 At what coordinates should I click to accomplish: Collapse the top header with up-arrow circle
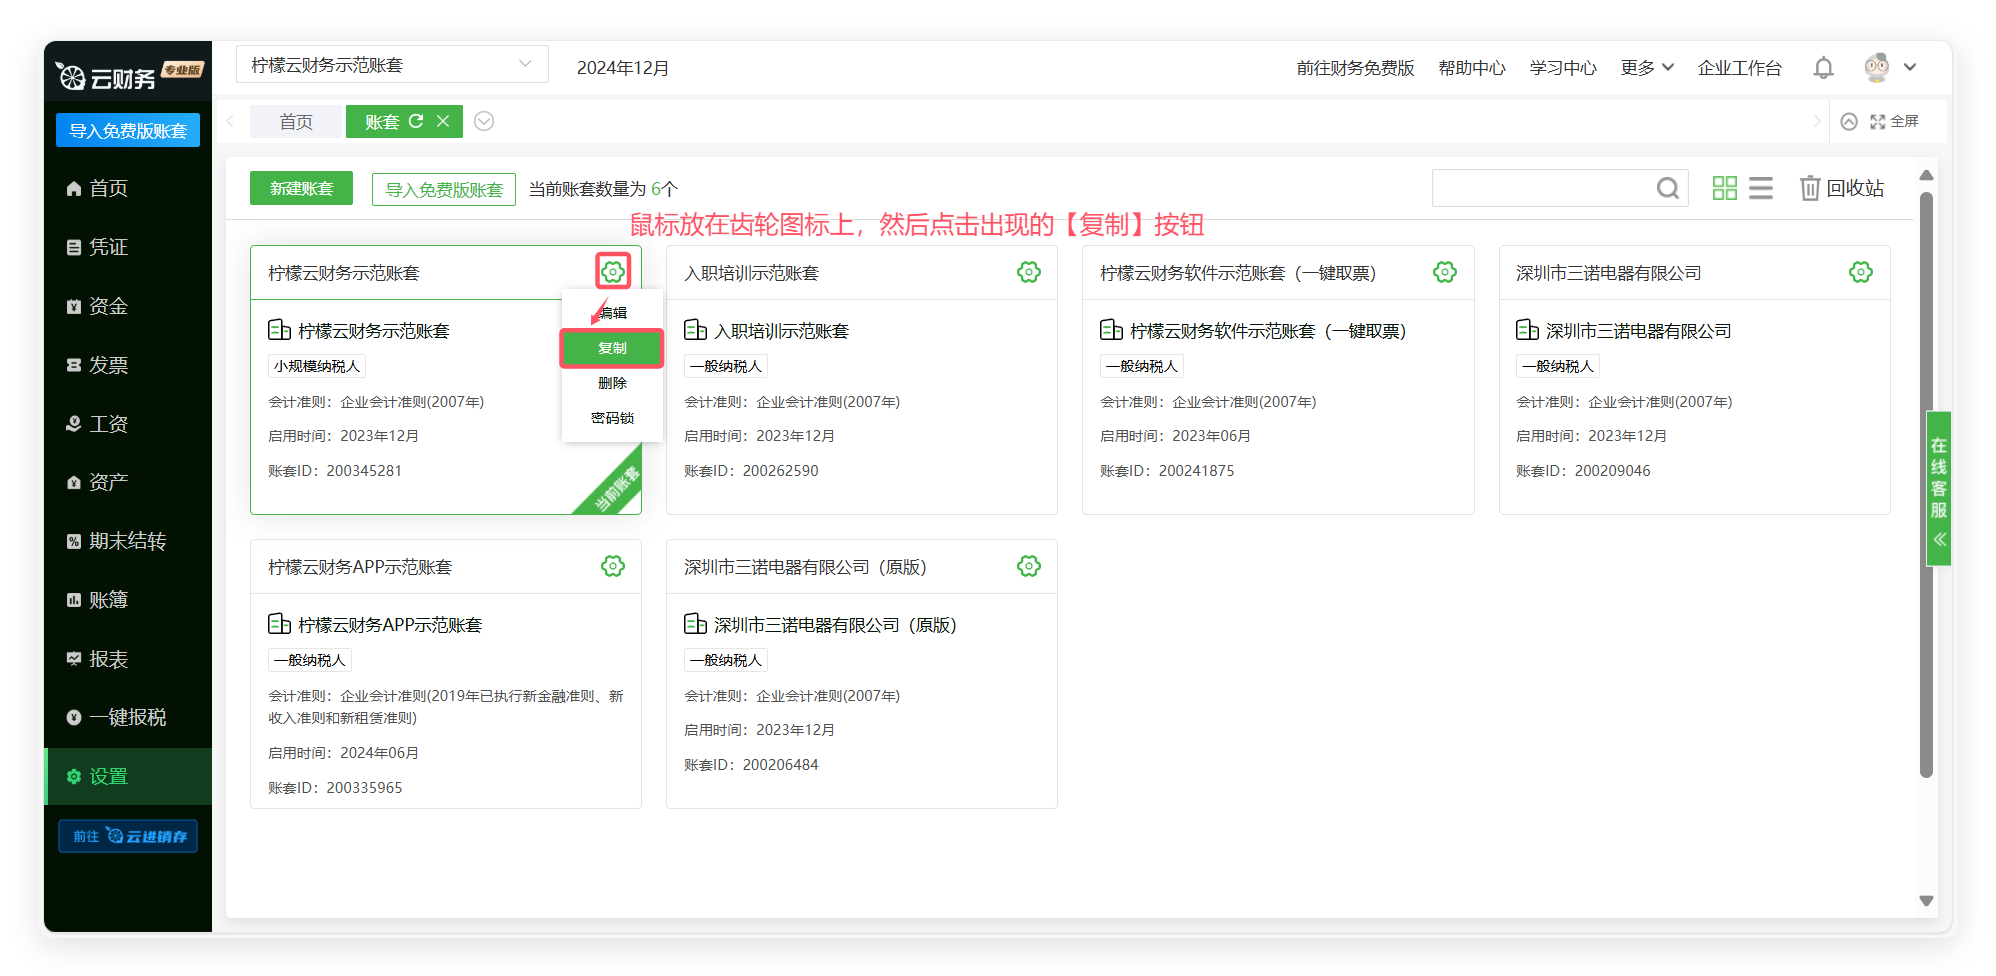(1849, 121)
